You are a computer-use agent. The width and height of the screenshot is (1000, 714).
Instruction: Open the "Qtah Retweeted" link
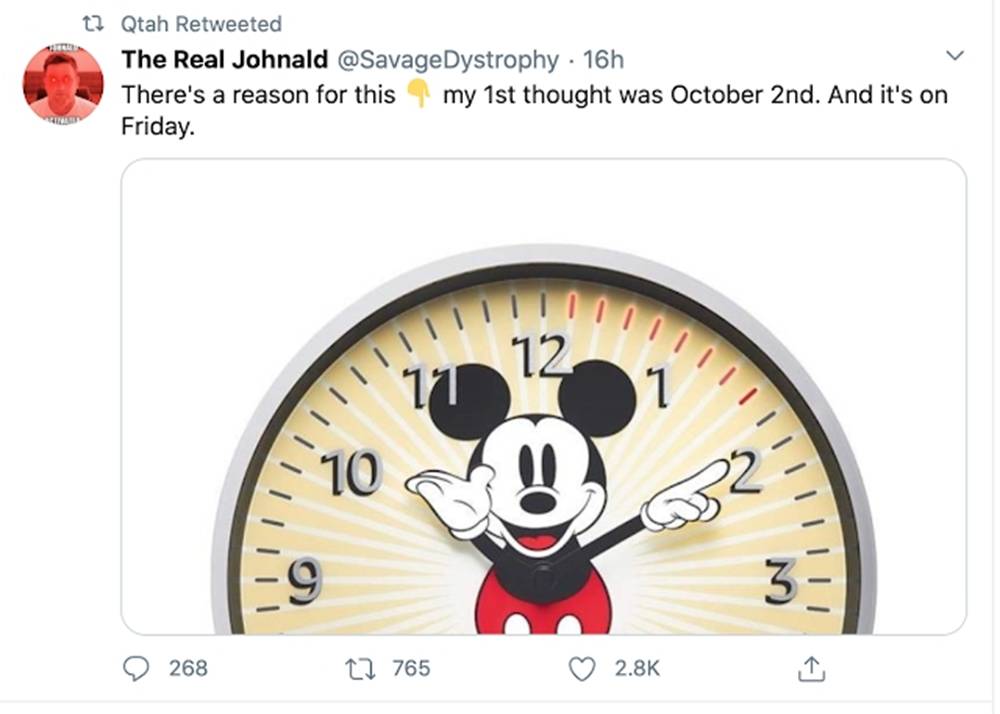pos(200,24)
